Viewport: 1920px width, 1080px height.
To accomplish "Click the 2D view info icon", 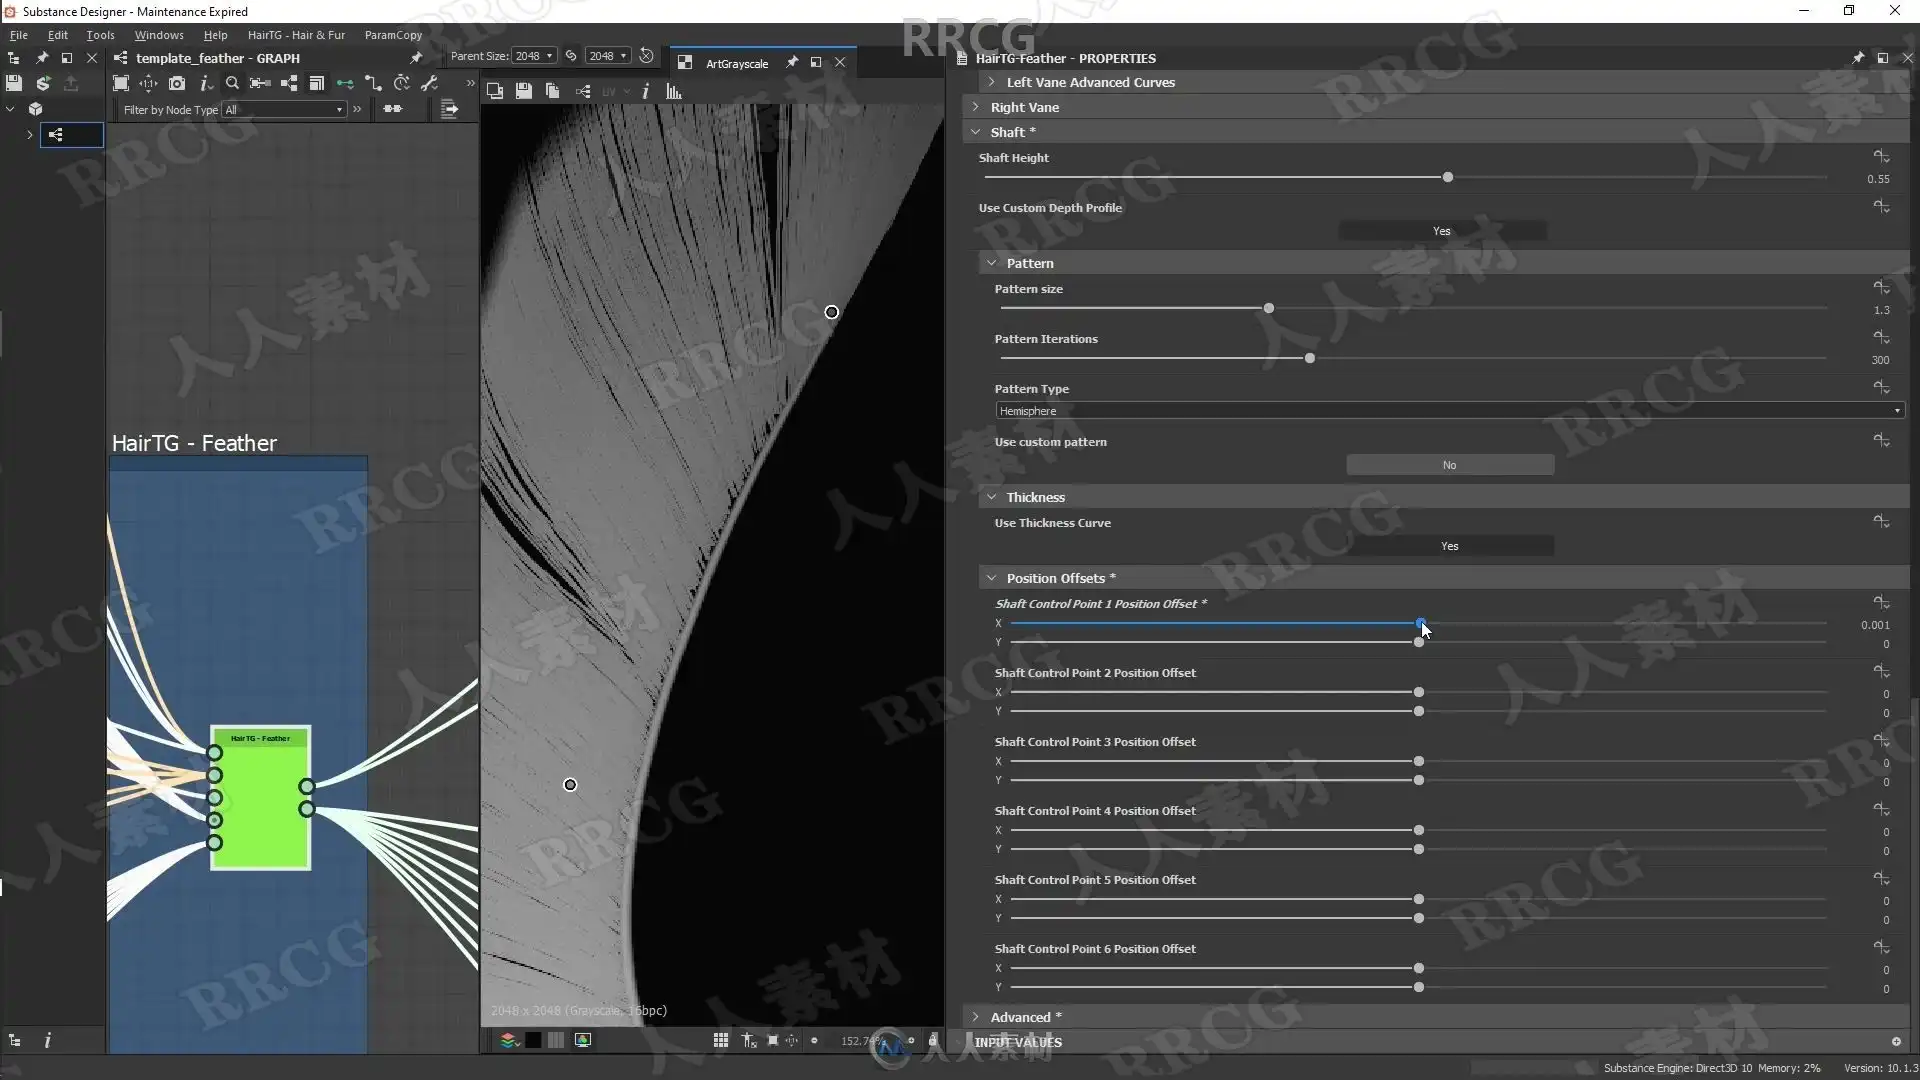I will coord(645,91).
